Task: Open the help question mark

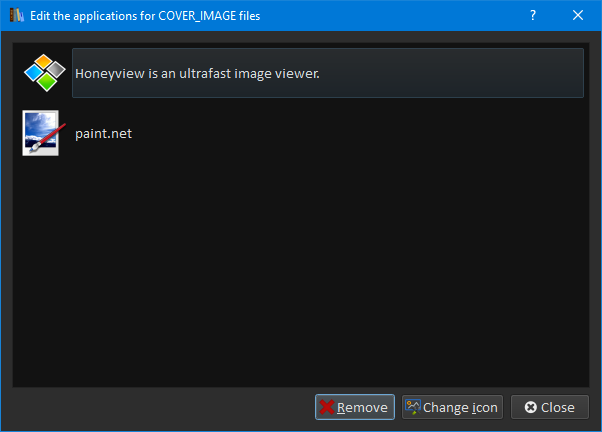Action: (533, 15)
